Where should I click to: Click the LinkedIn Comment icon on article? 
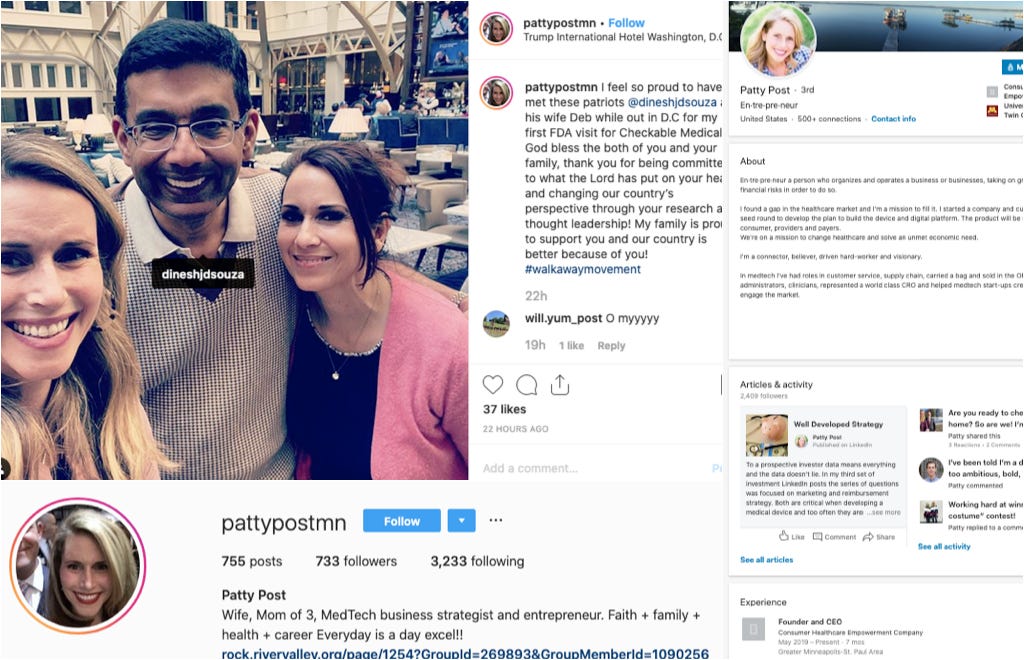click(817, 537)
